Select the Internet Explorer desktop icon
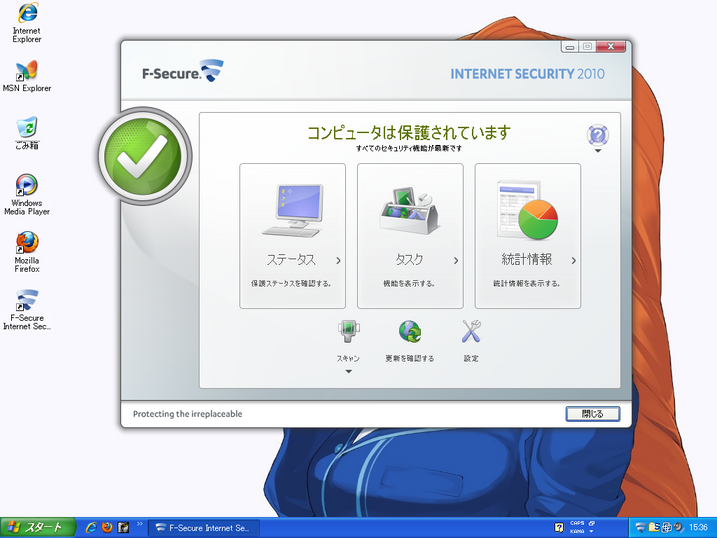 (x=27, y=23)
